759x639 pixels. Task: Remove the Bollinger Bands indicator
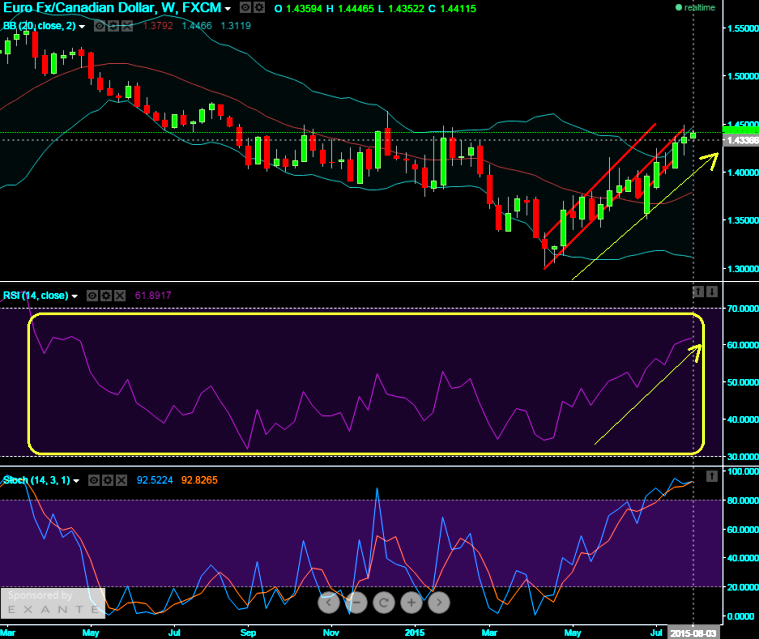click(127, 26)
